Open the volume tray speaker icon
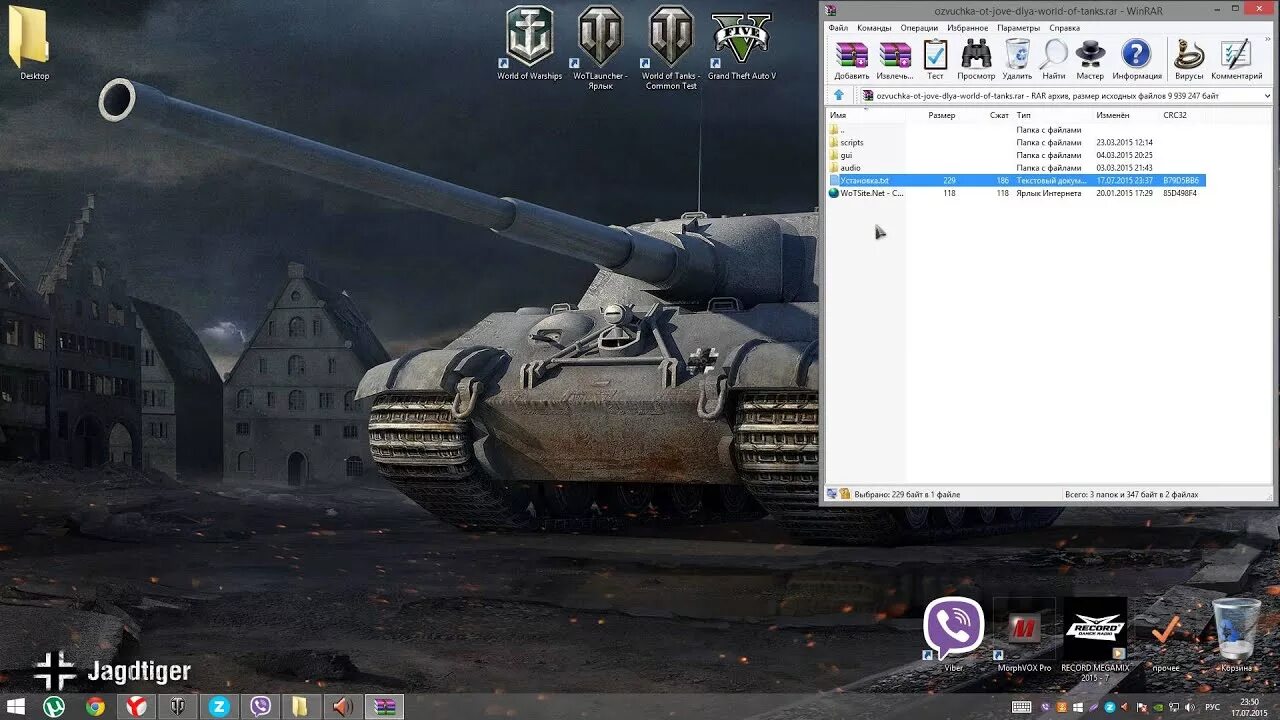This screenshot has width=1280, height=720. point(1189,707)
